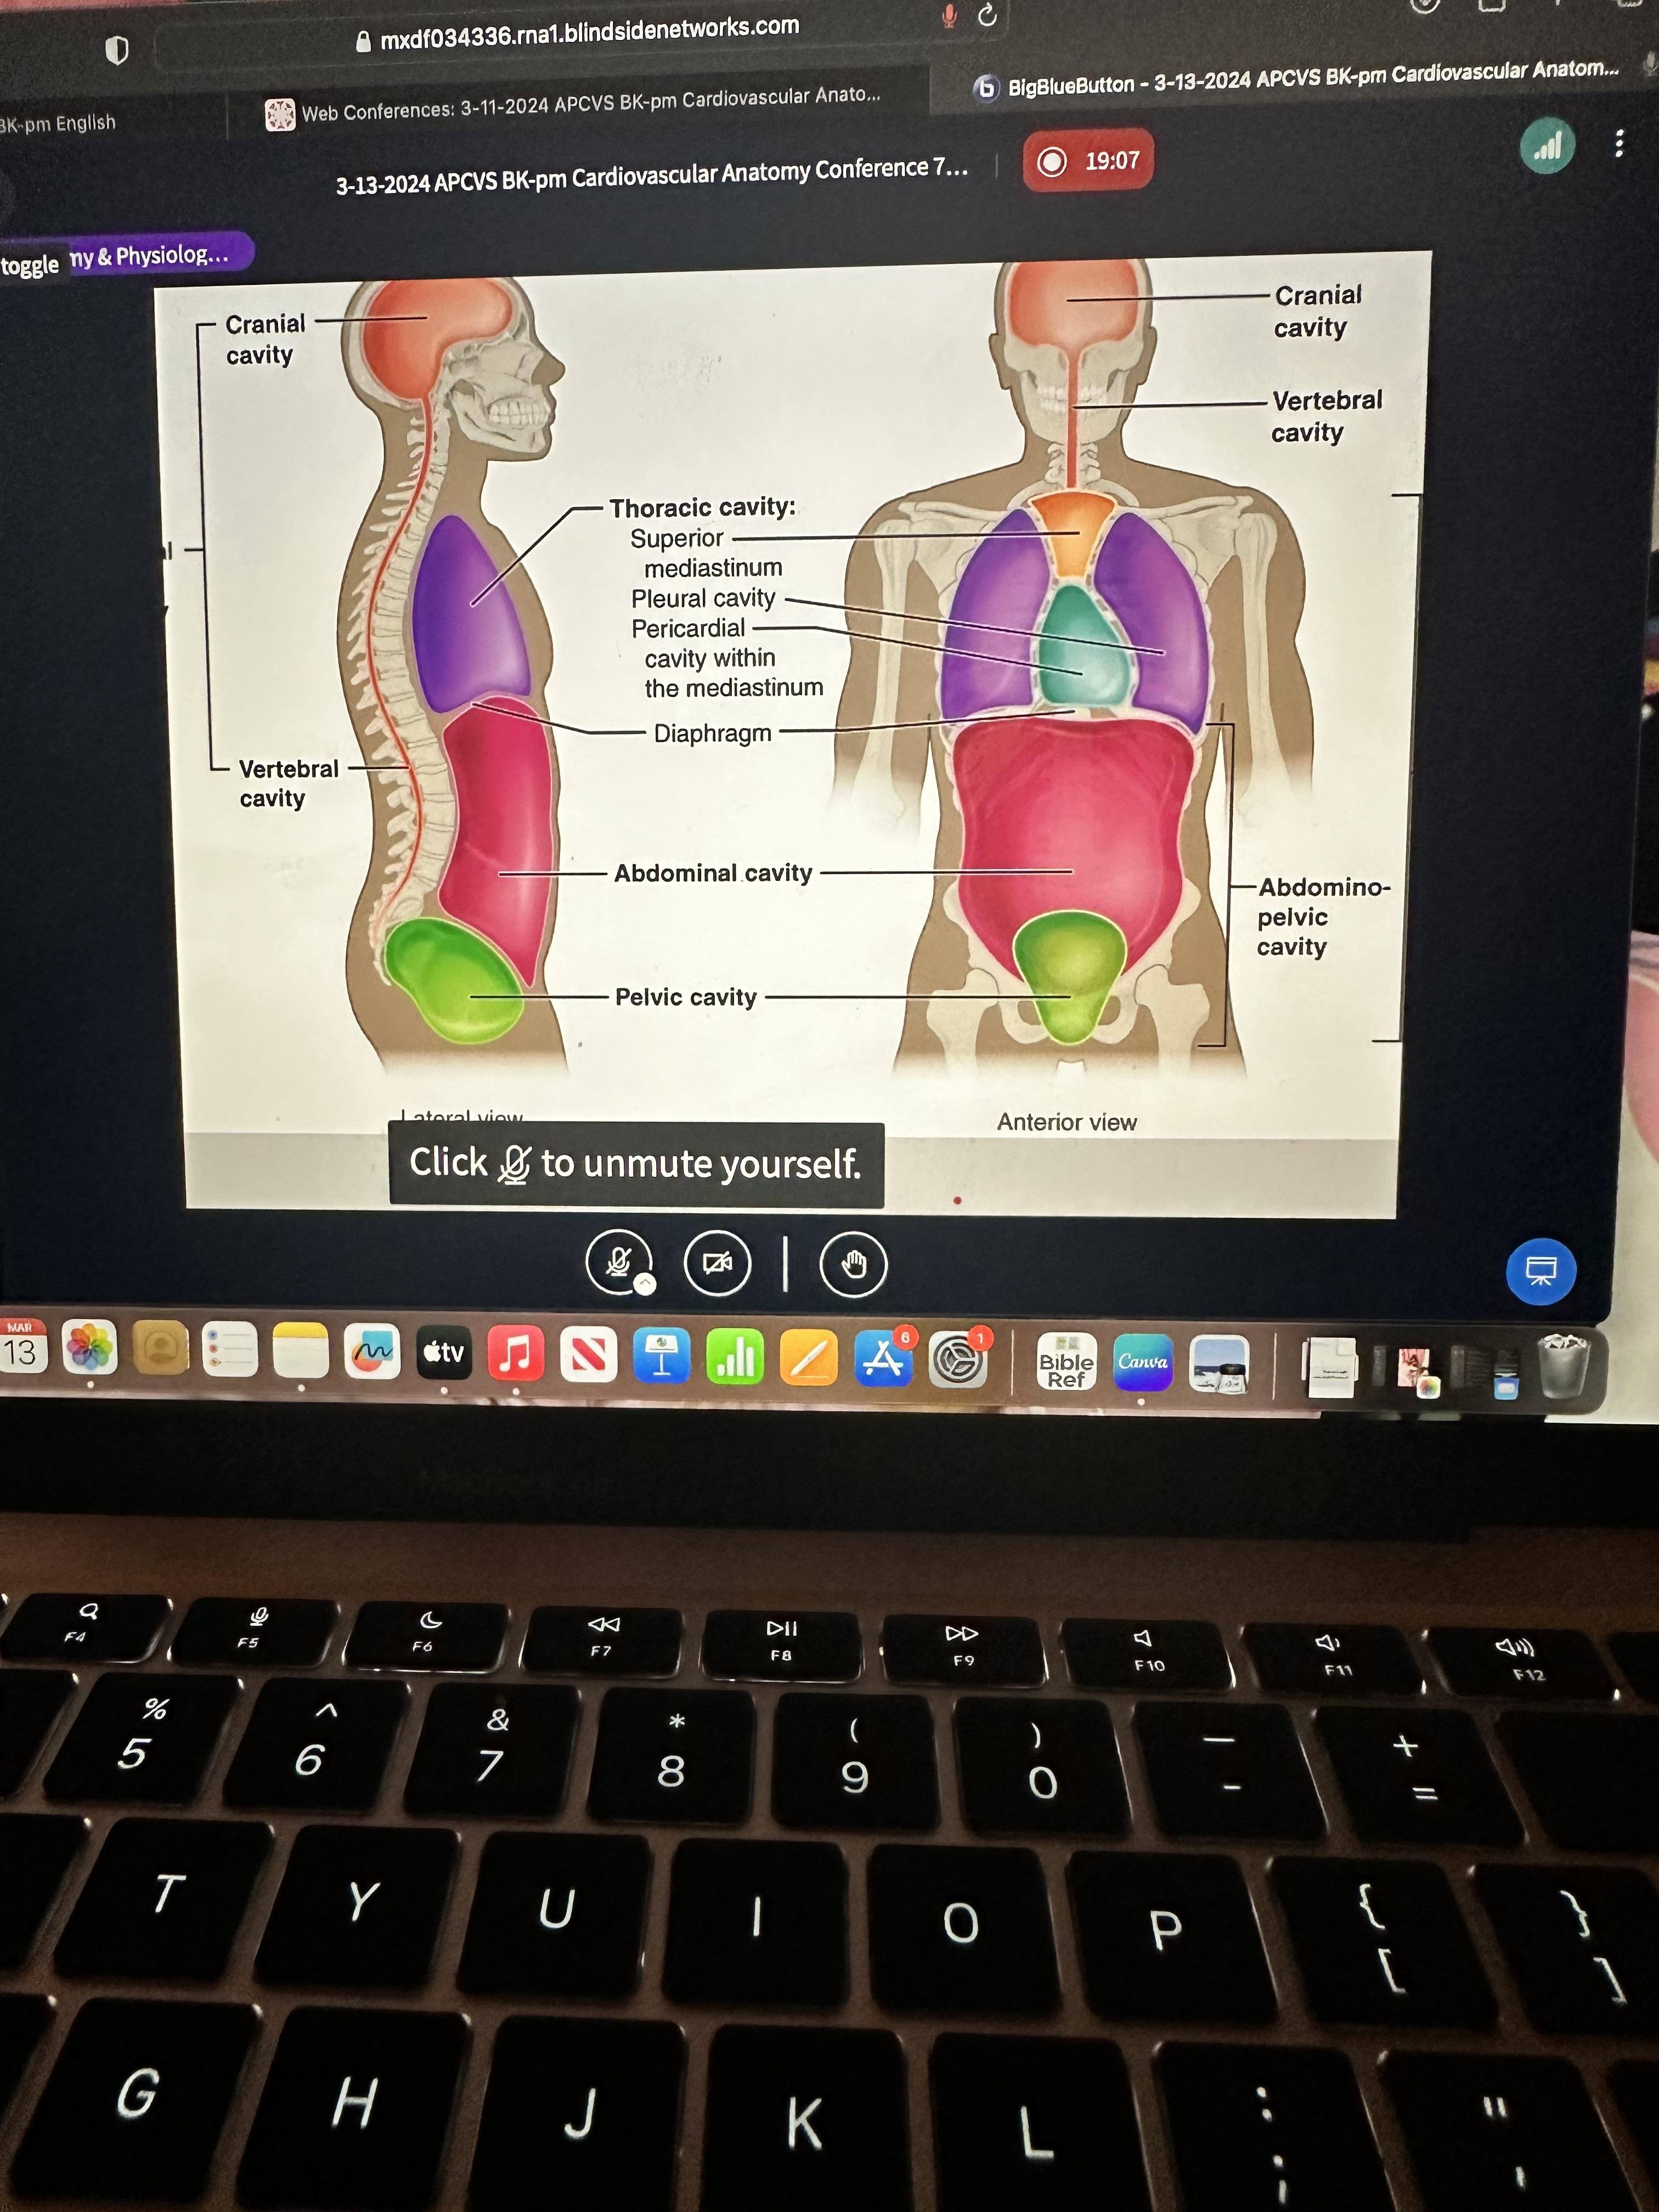Click the Anatomy & Physiology toggle pill
The height and width of the screenshot is (2212, 1659).
(x=150, y=256)
